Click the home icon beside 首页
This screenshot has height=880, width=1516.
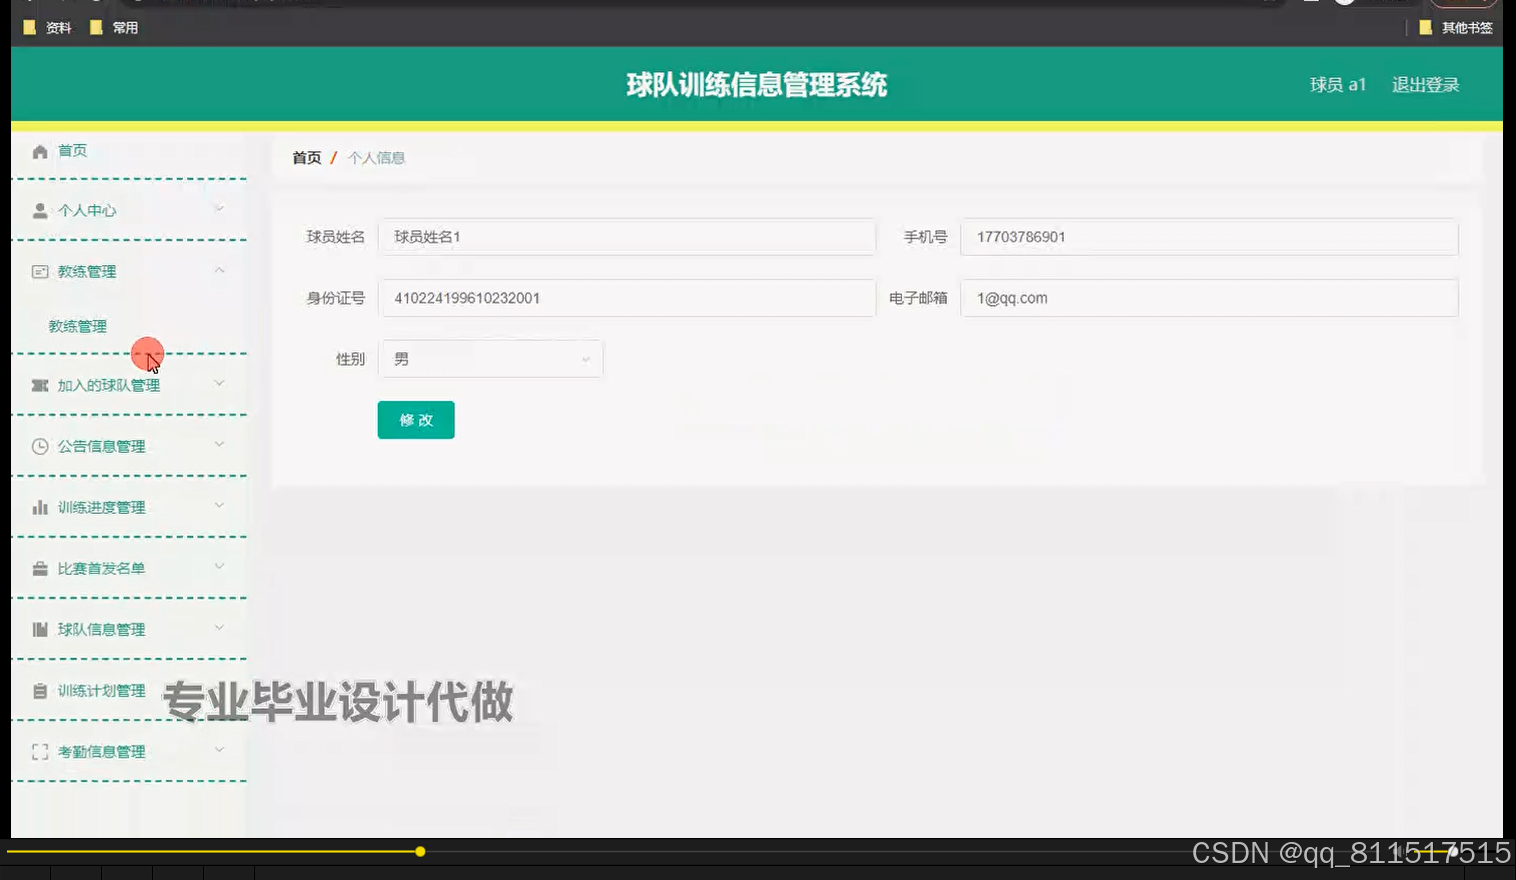(39, 150)
